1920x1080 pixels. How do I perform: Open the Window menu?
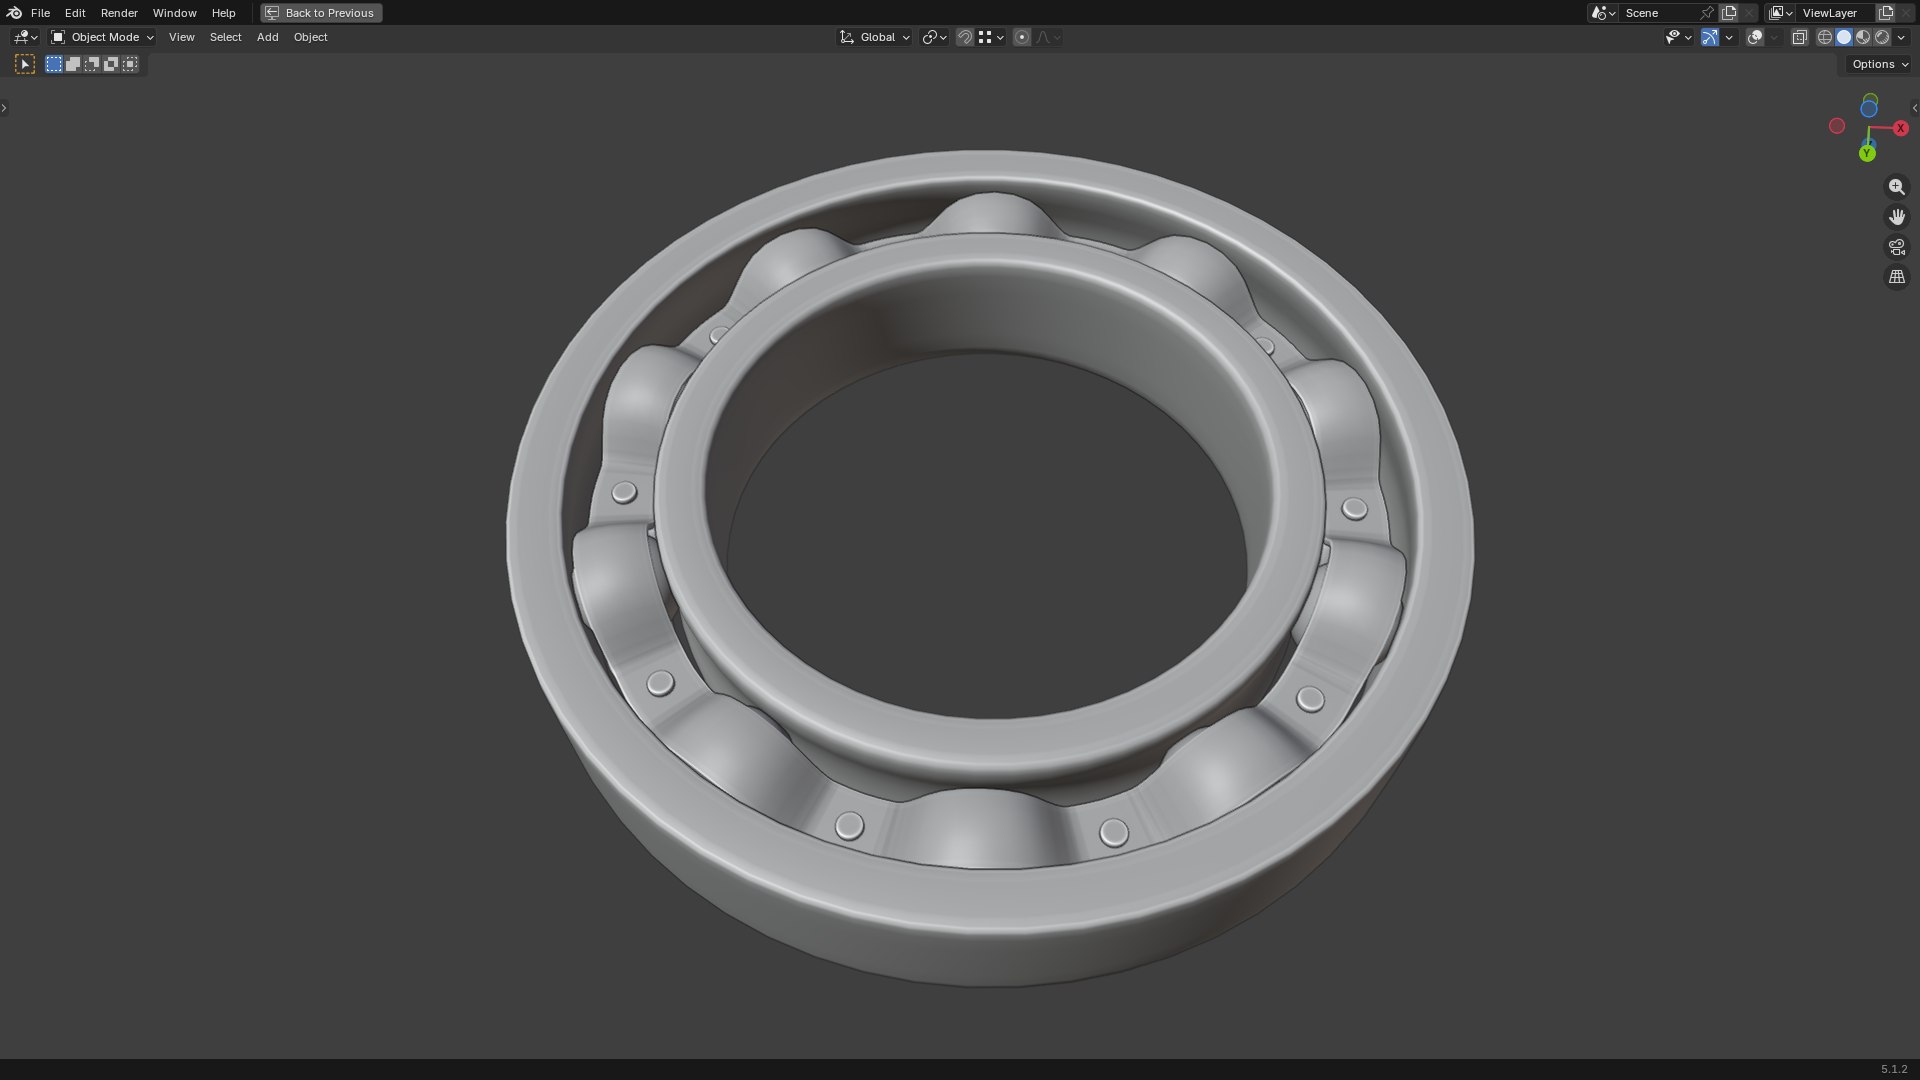[x=174, y=13]
